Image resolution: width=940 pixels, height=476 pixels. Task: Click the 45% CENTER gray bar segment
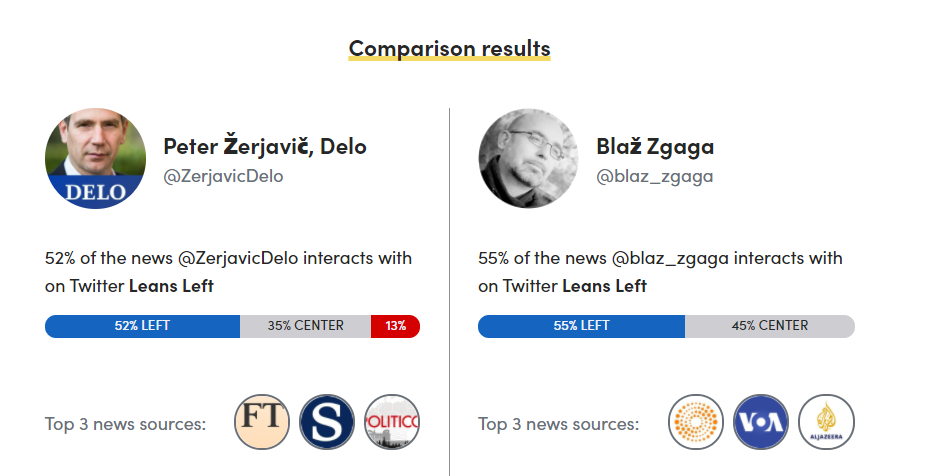(x=769, y=326)
